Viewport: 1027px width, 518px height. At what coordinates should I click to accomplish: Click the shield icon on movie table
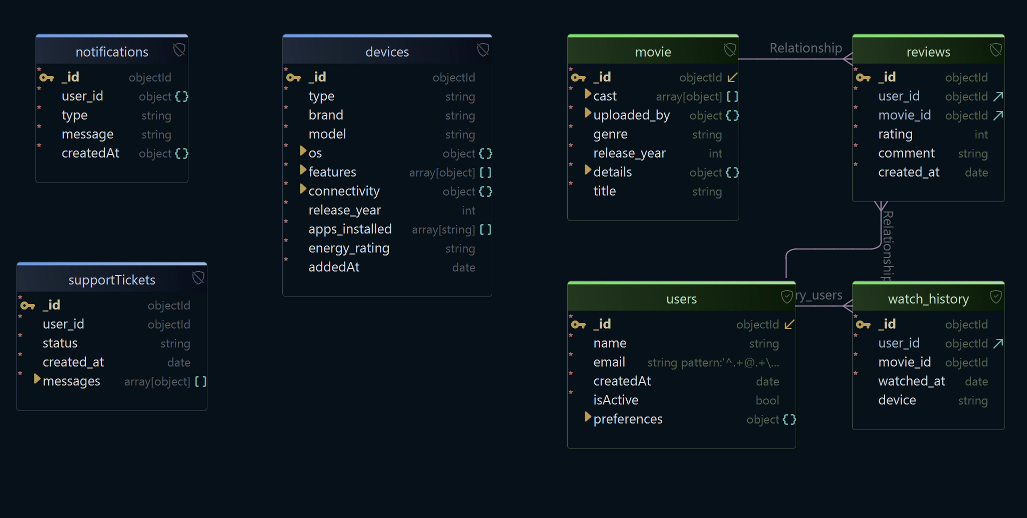coord(730,50)
